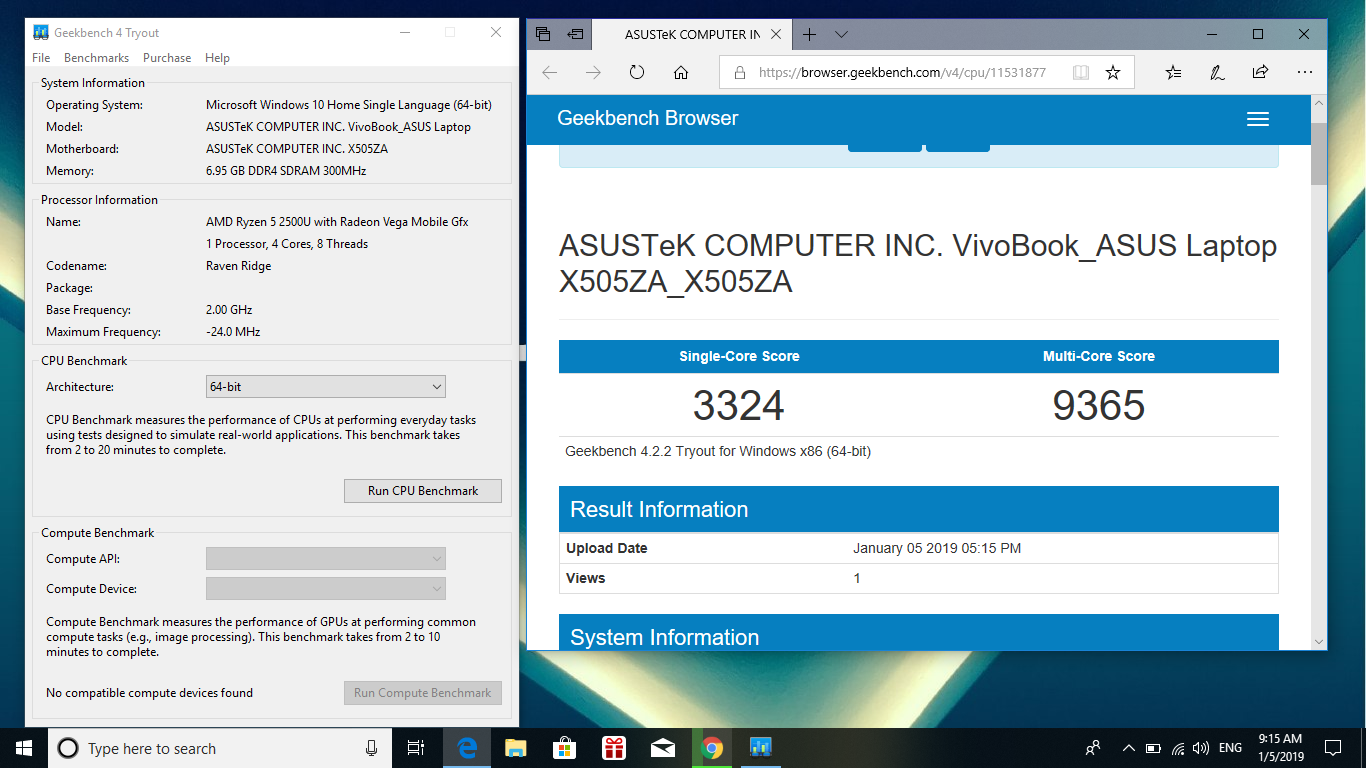
Task: Click the Raven Ridge codename text
Action: point(238,266)
